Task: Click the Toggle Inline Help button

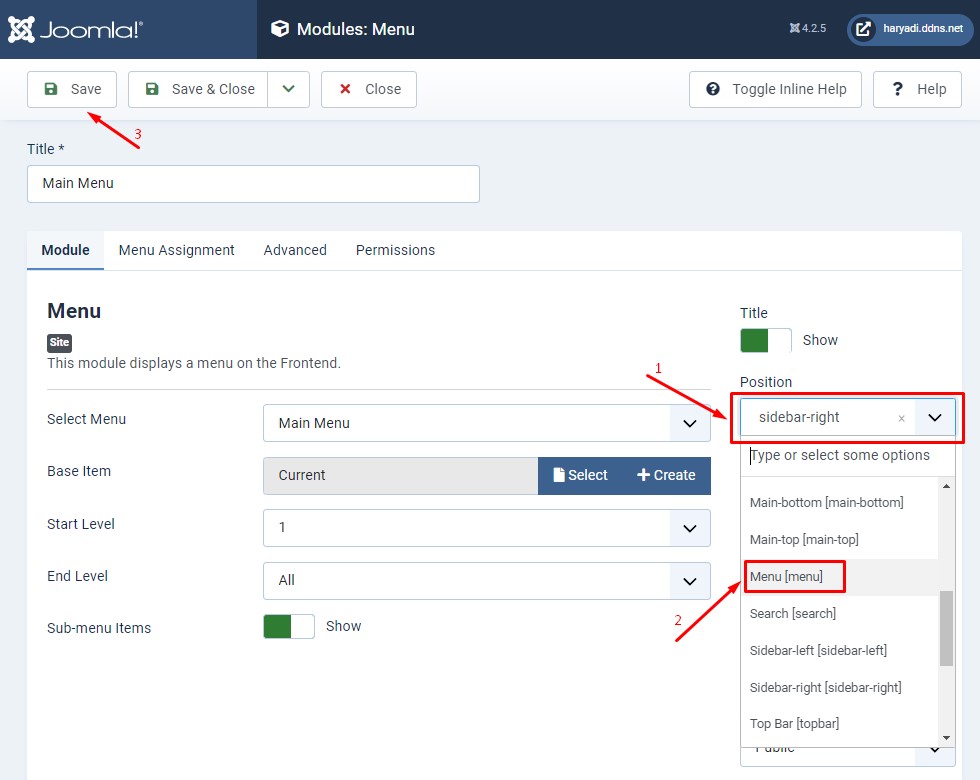Action: [x=776, y=89]
